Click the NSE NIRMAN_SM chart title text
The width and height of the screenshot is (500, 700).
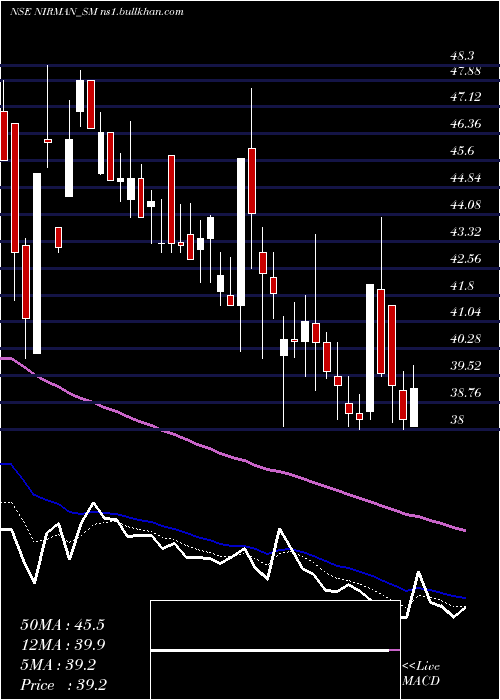tap(96, 12)
